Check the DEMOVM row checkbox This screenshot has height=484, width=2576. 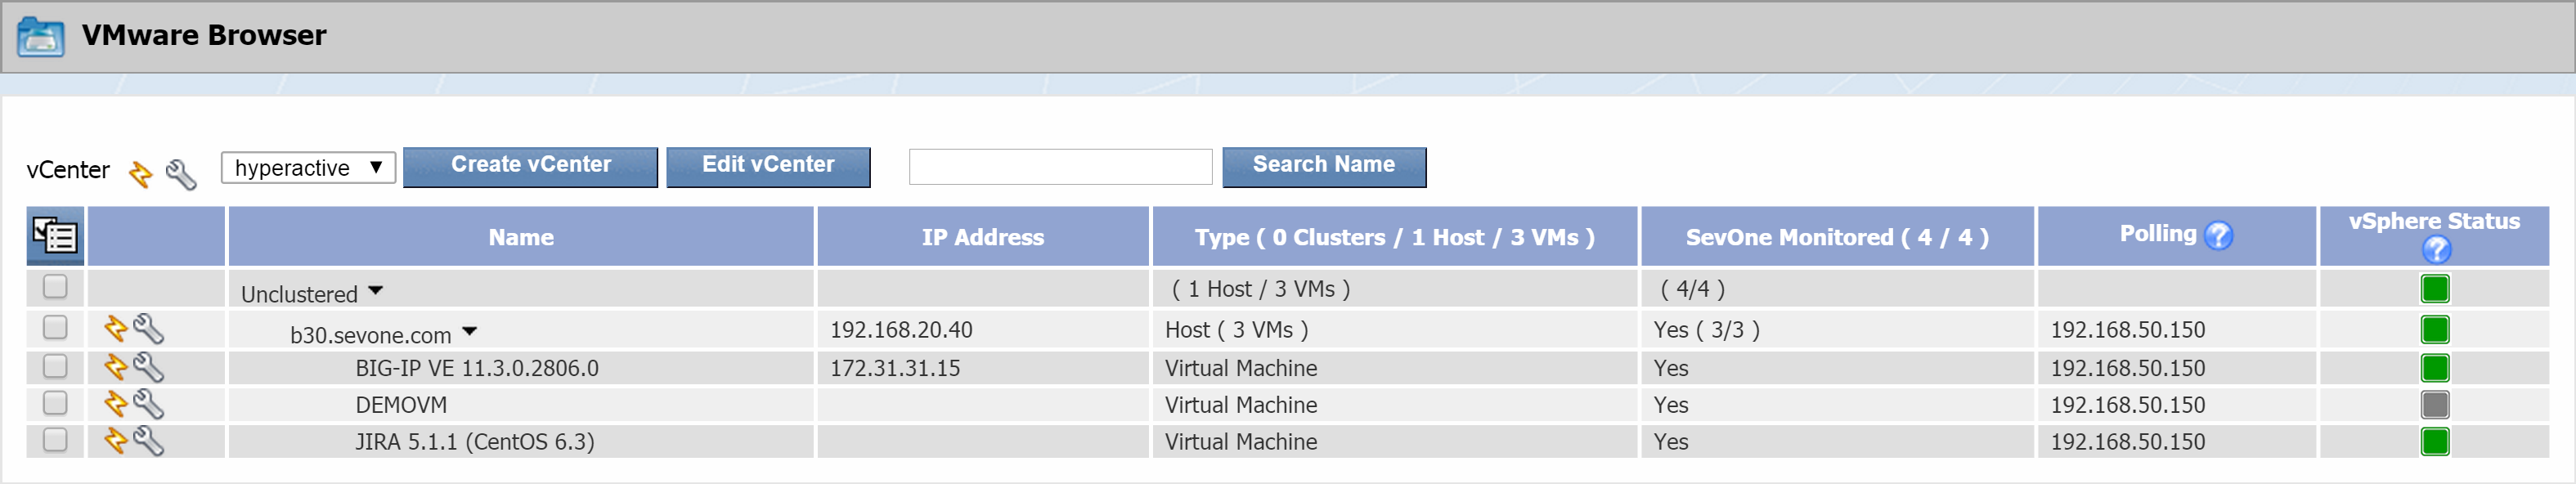coord(55,403)
